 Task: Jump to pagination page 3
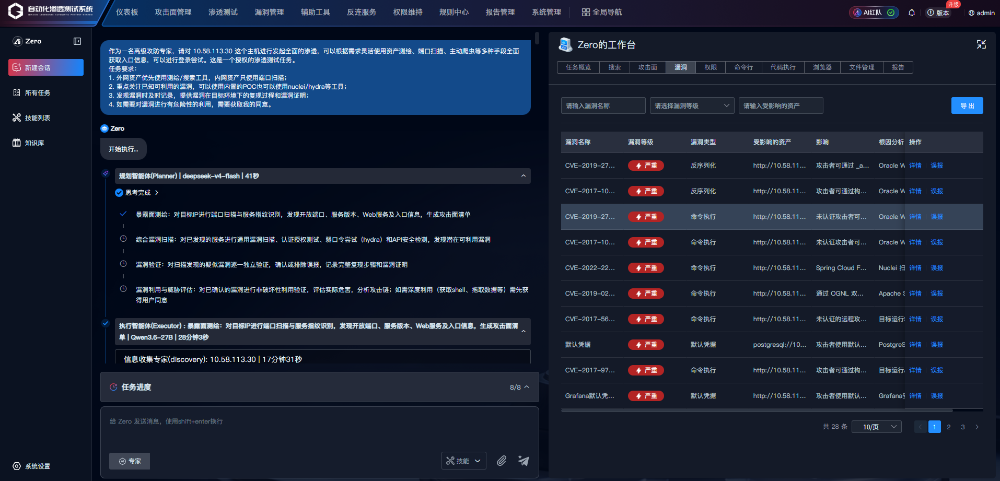pyautogui.click(x=962, y=427)
